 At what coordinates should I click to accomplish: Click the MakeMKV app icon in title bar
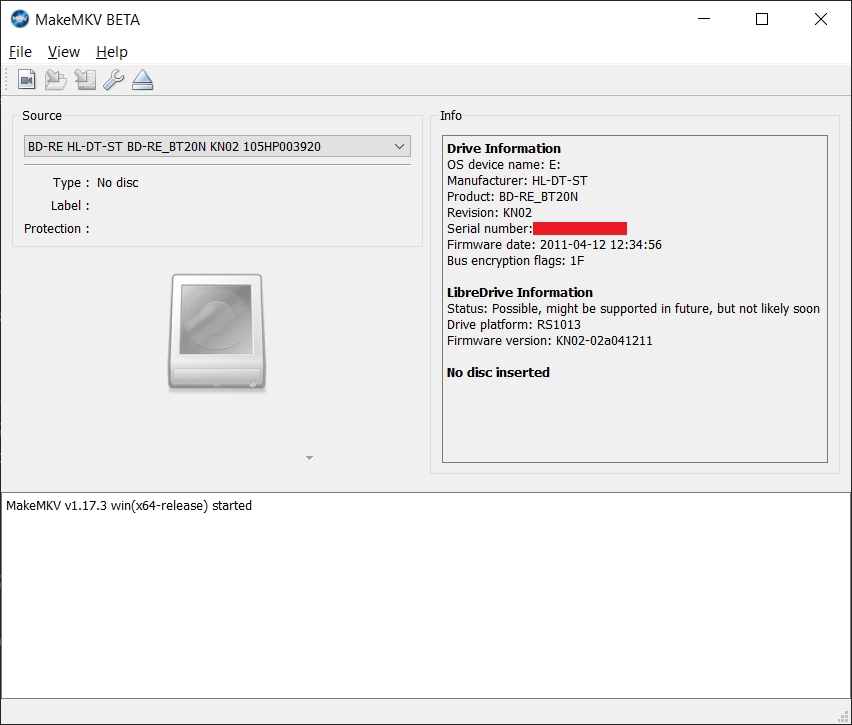20,19
